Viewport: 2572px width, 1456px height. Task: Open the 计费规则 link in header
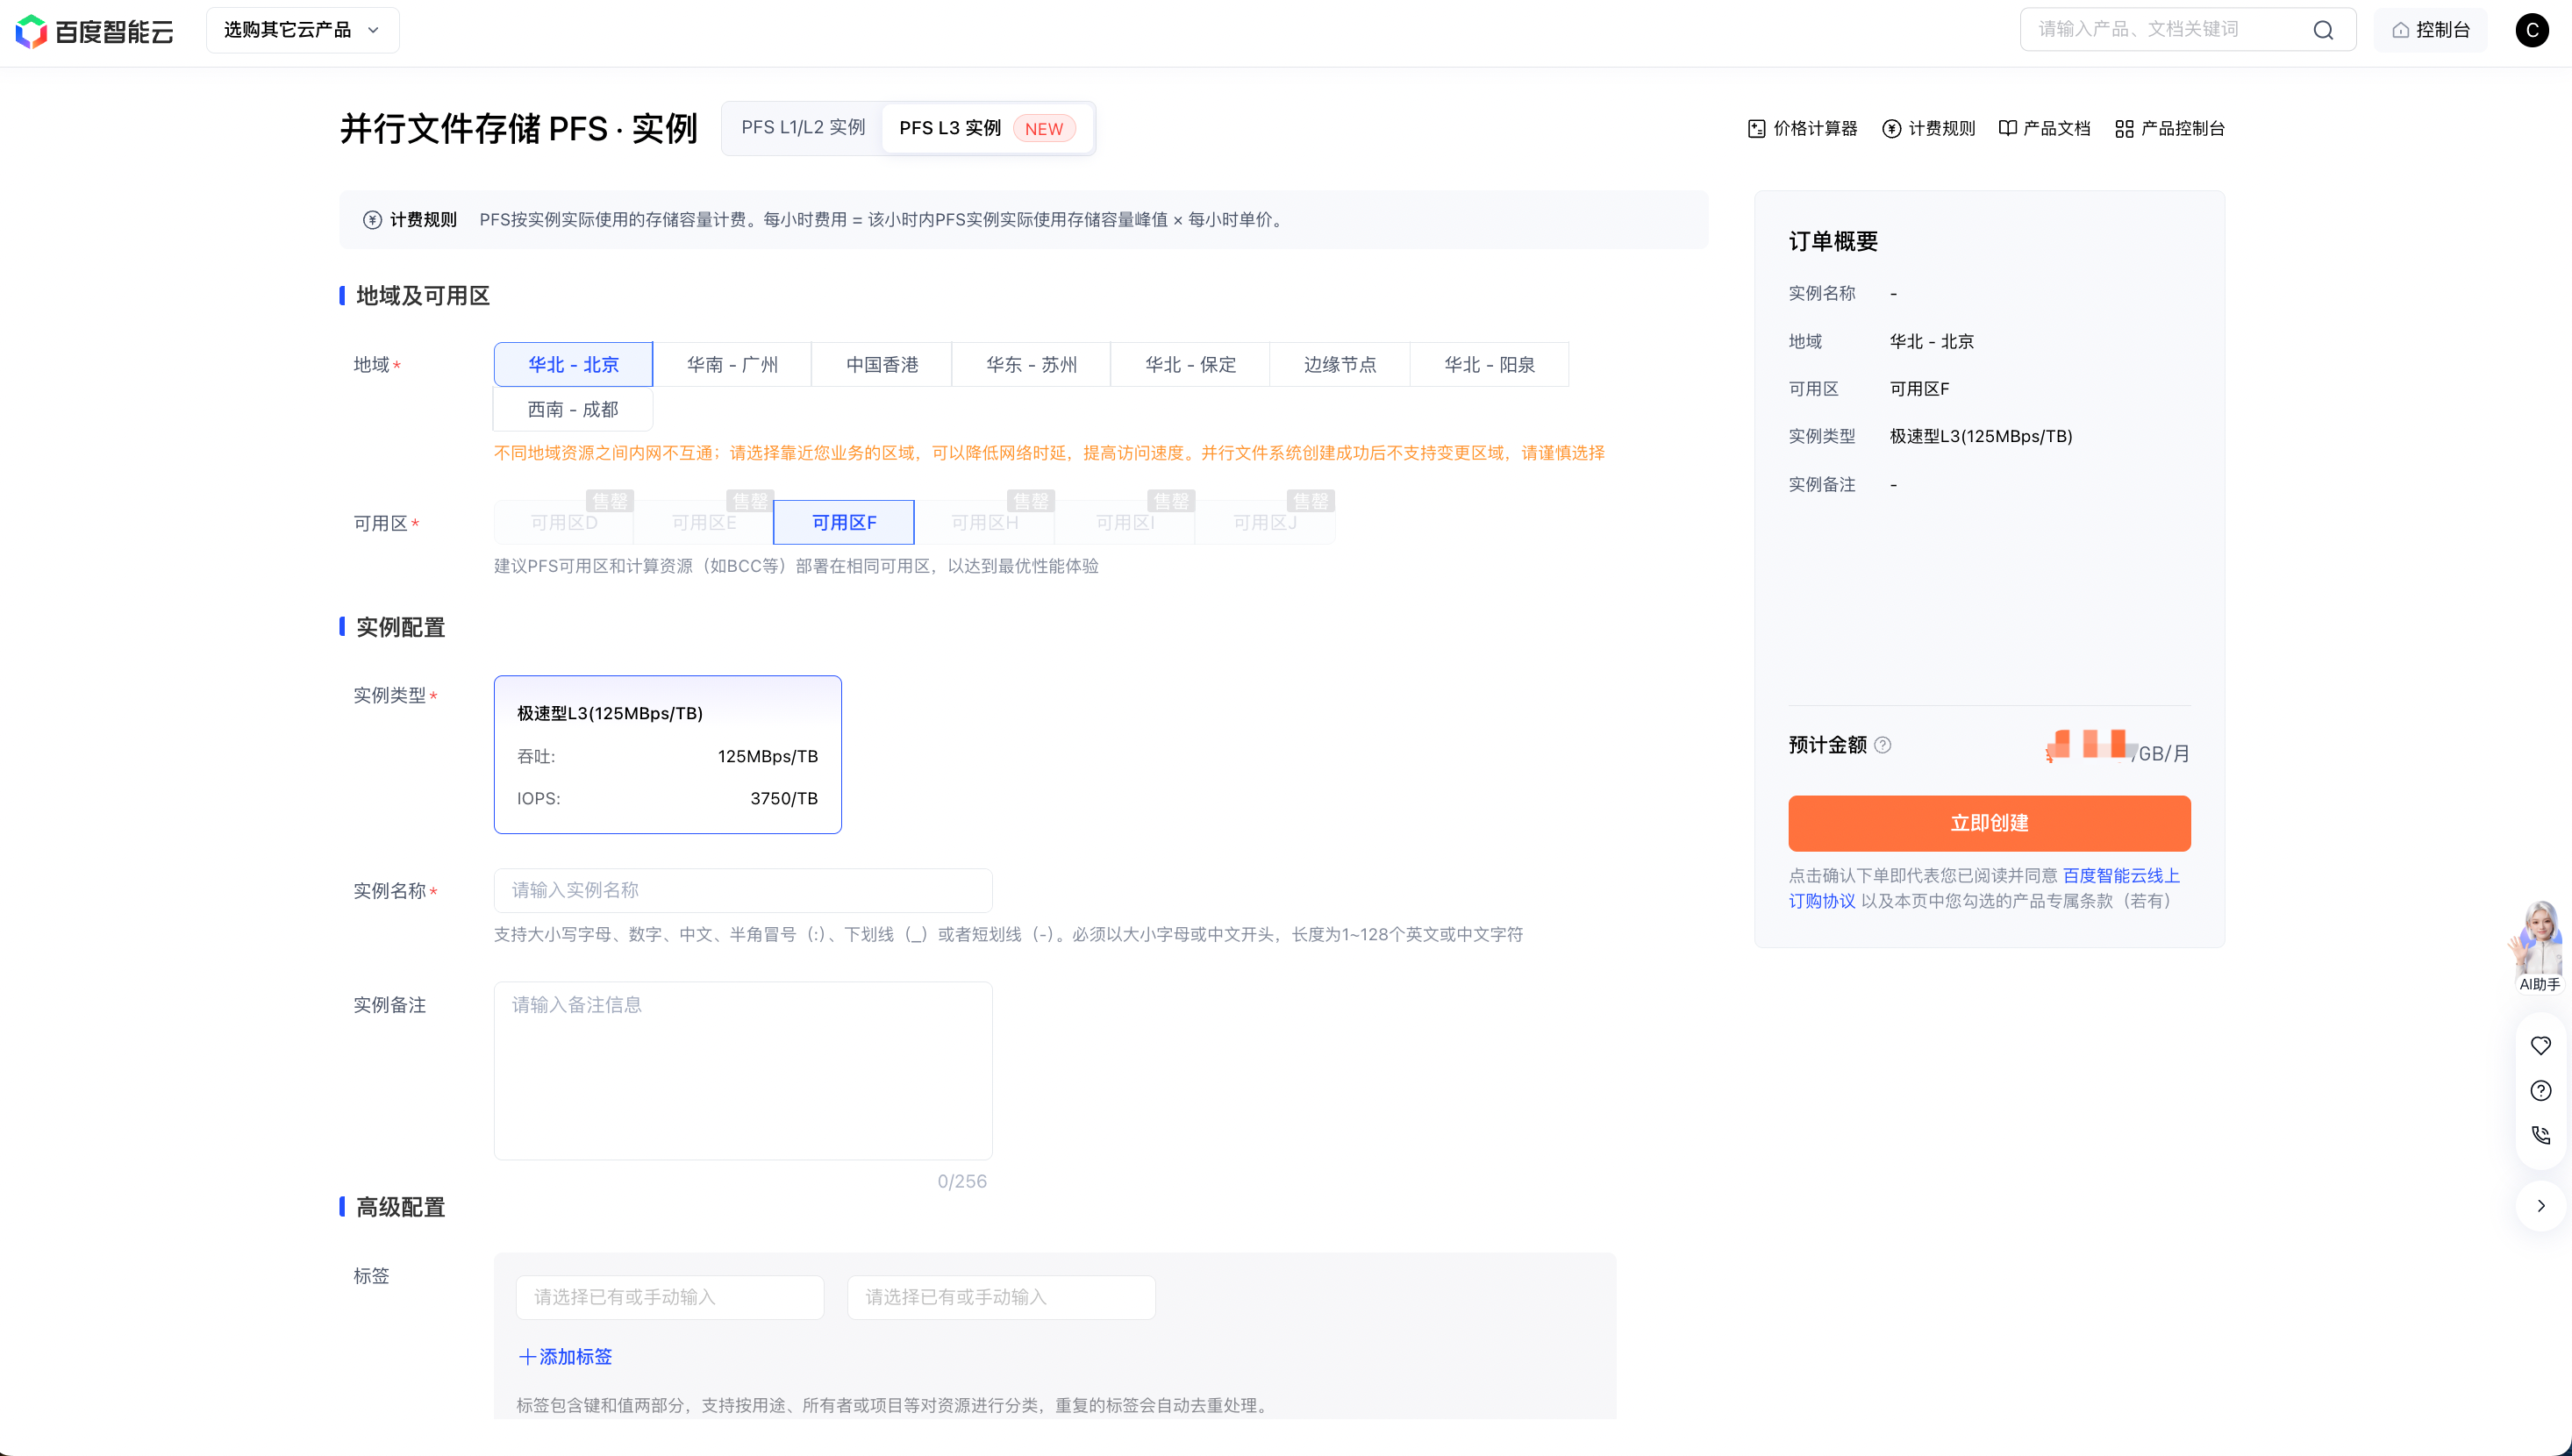(x=1929, y=128)
